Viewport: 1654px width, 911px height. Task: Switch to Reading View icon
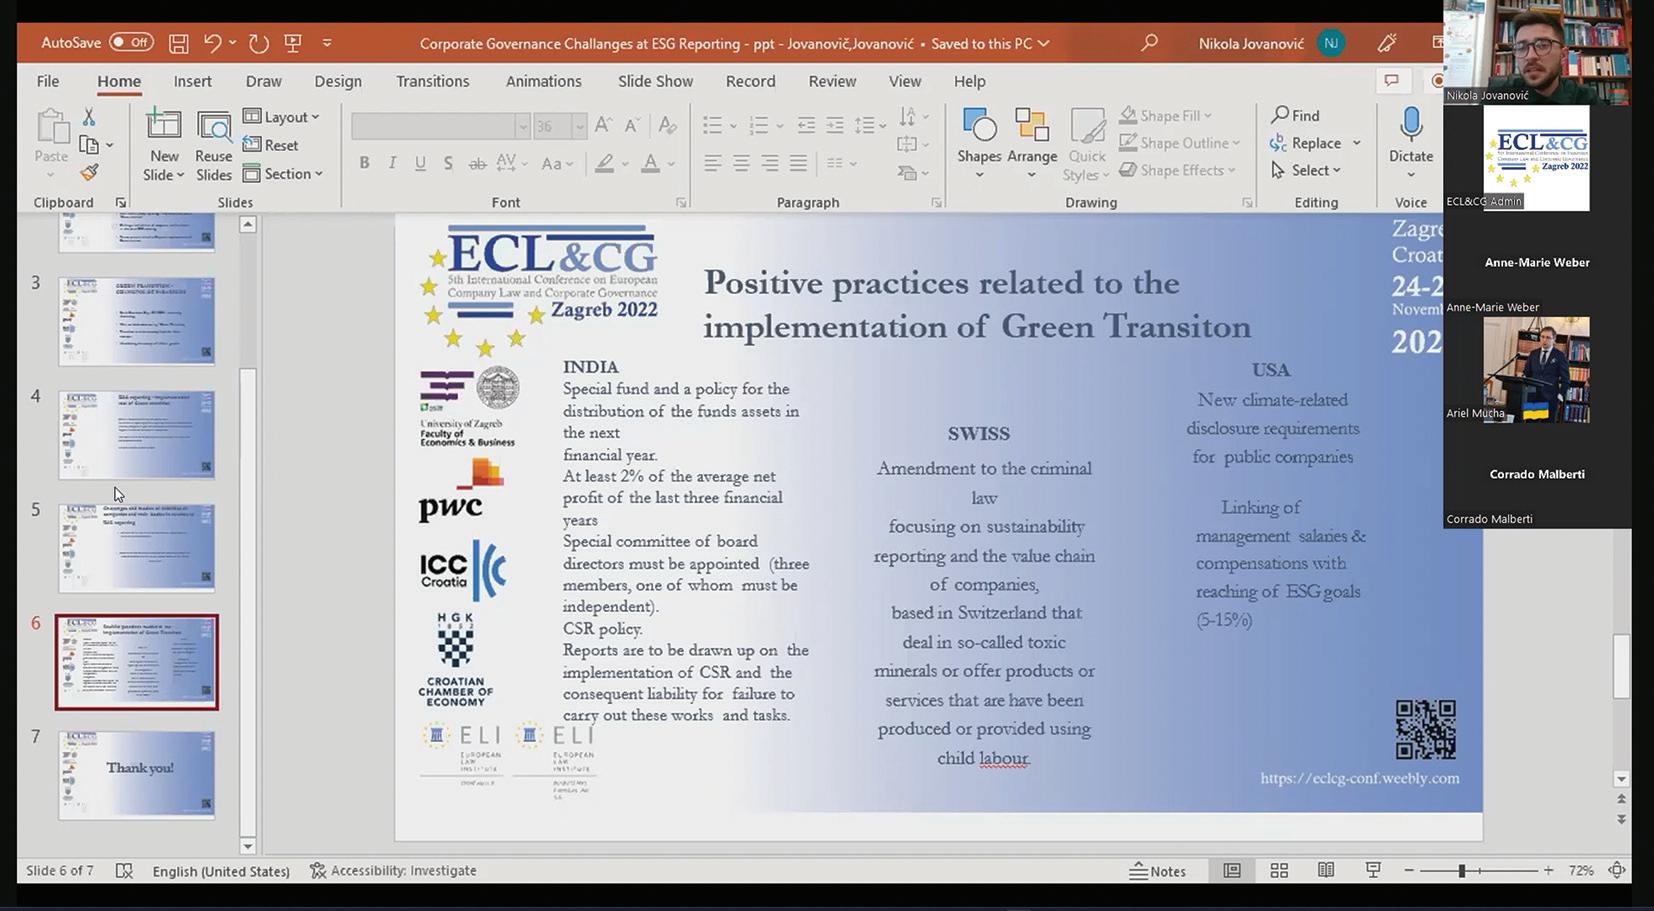click(1326, 871)
